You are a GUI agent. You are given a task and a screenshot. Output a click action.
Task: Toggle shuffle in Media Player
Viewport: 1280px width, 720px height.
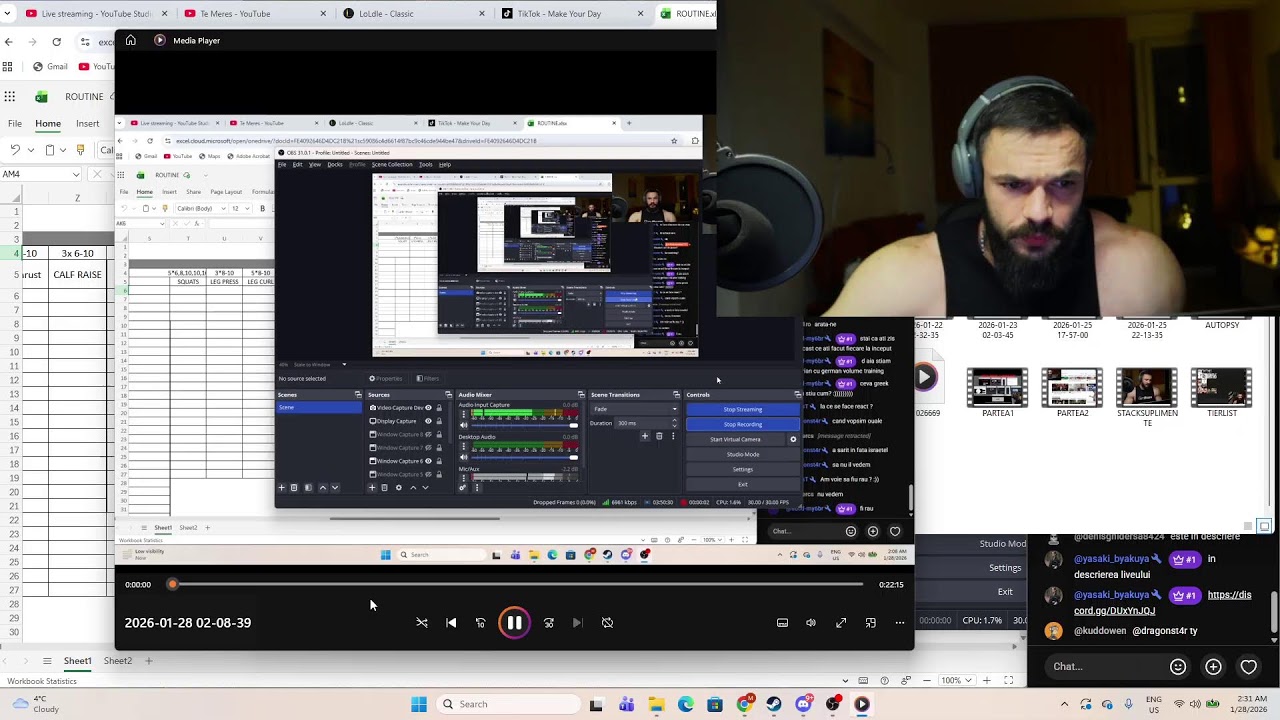[422, 623]
